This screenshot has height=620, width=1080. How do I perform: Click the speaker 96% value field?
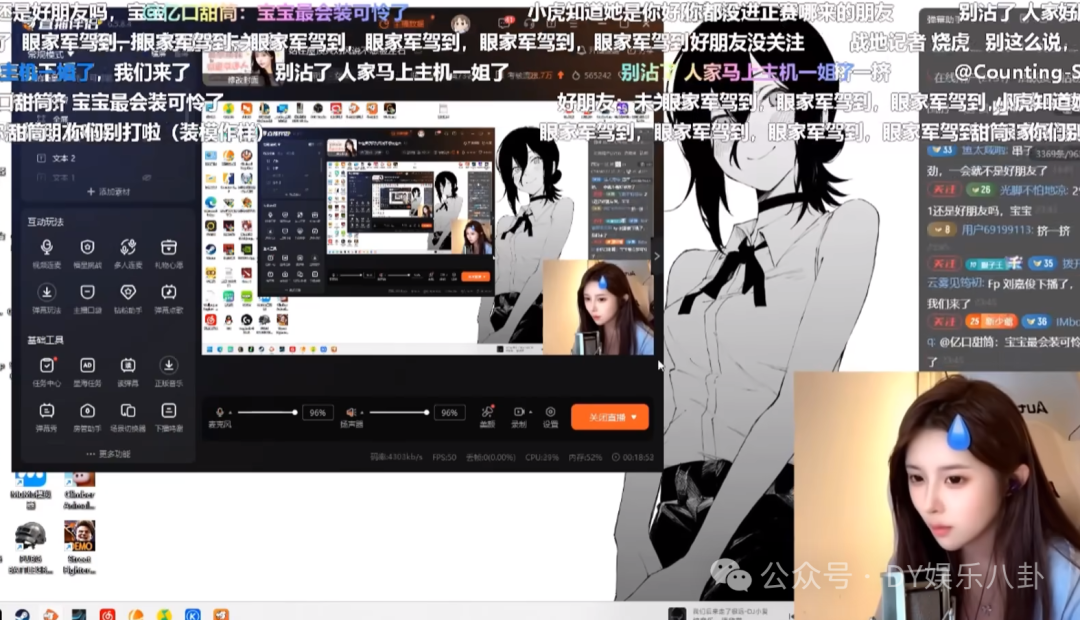pyautogui.click(x=449, y=413)
